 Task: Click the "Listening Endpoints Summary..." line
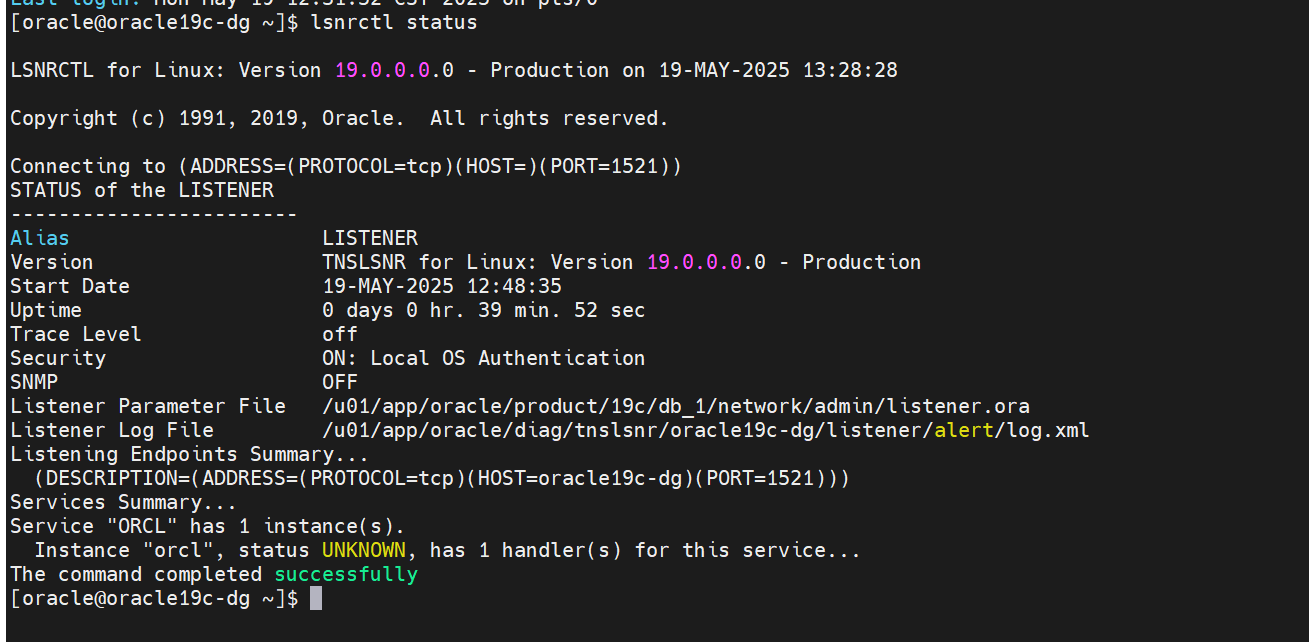point(190,454)
